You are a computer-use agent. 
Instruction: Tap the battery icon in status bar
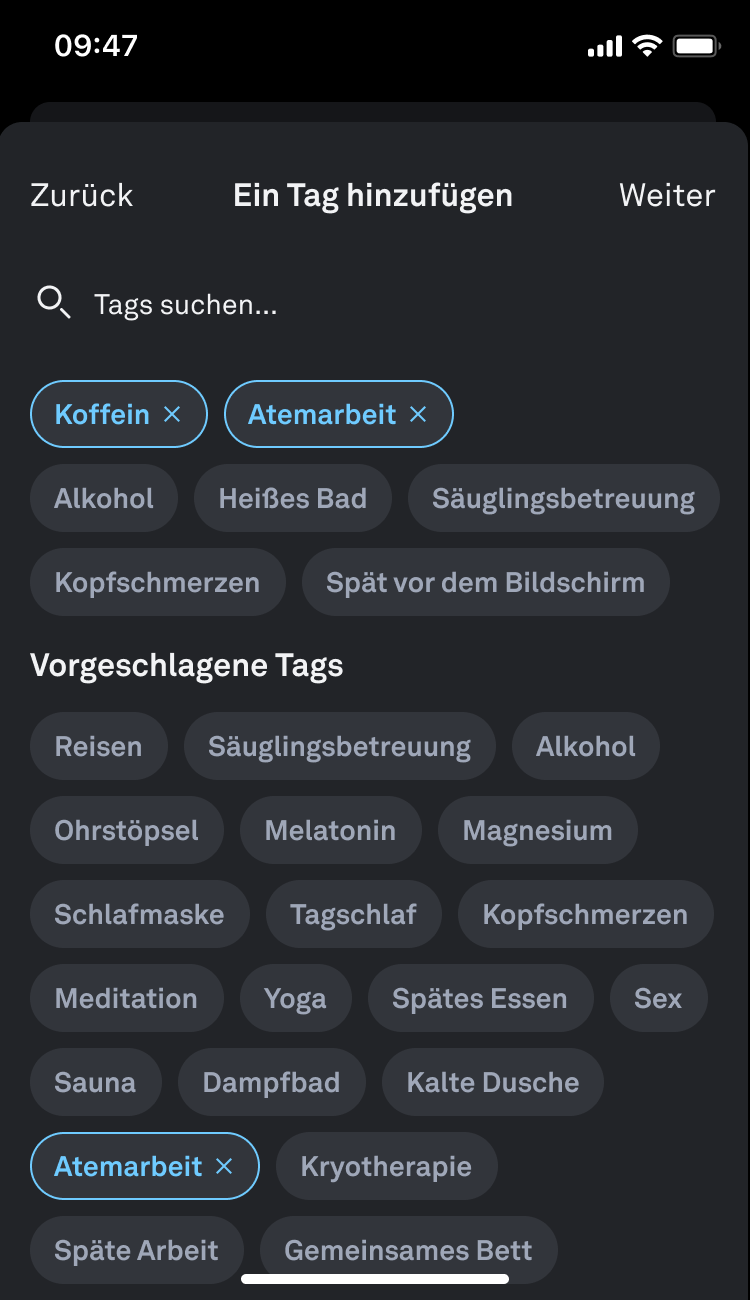pyautogui.click(x=696, y=46)
